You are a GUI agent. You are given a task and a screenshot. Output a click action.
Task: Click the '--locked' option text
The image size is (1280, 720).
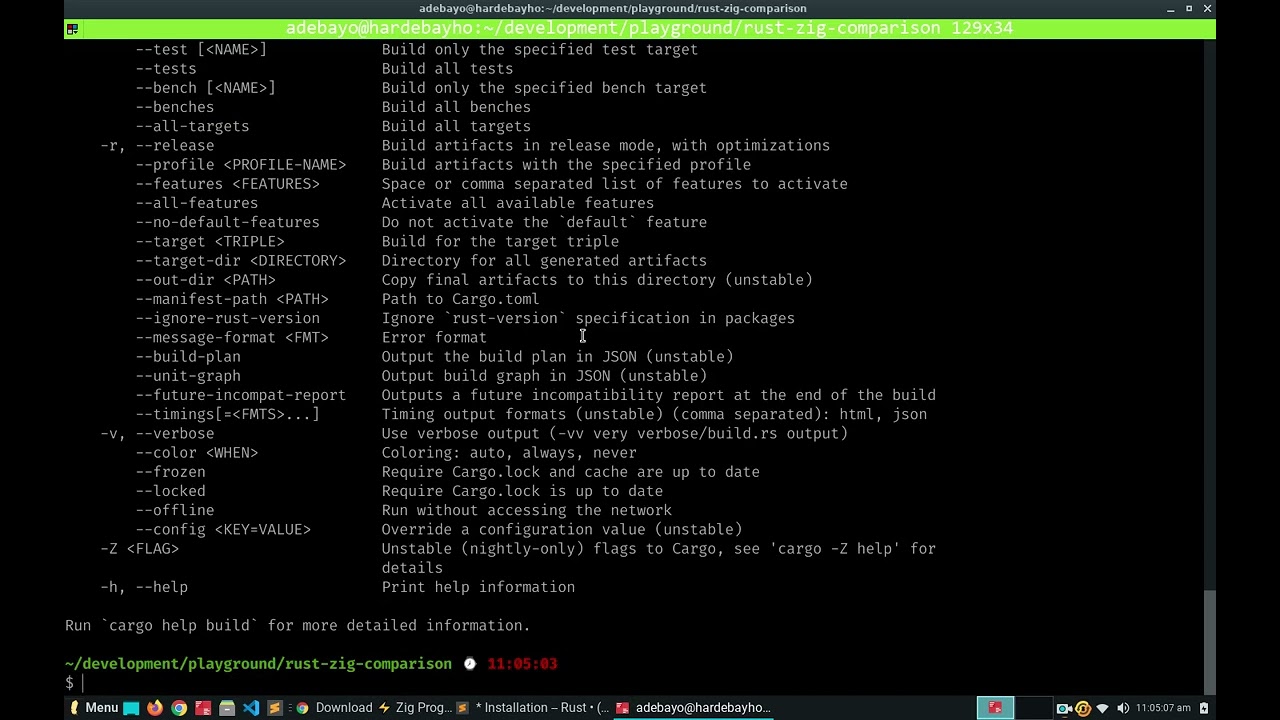(171, 491)
